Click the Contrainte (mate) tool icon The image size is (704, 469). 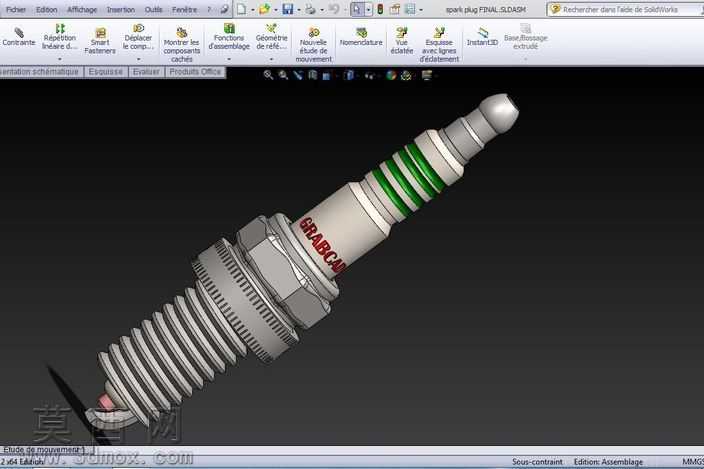coord(19,33)
